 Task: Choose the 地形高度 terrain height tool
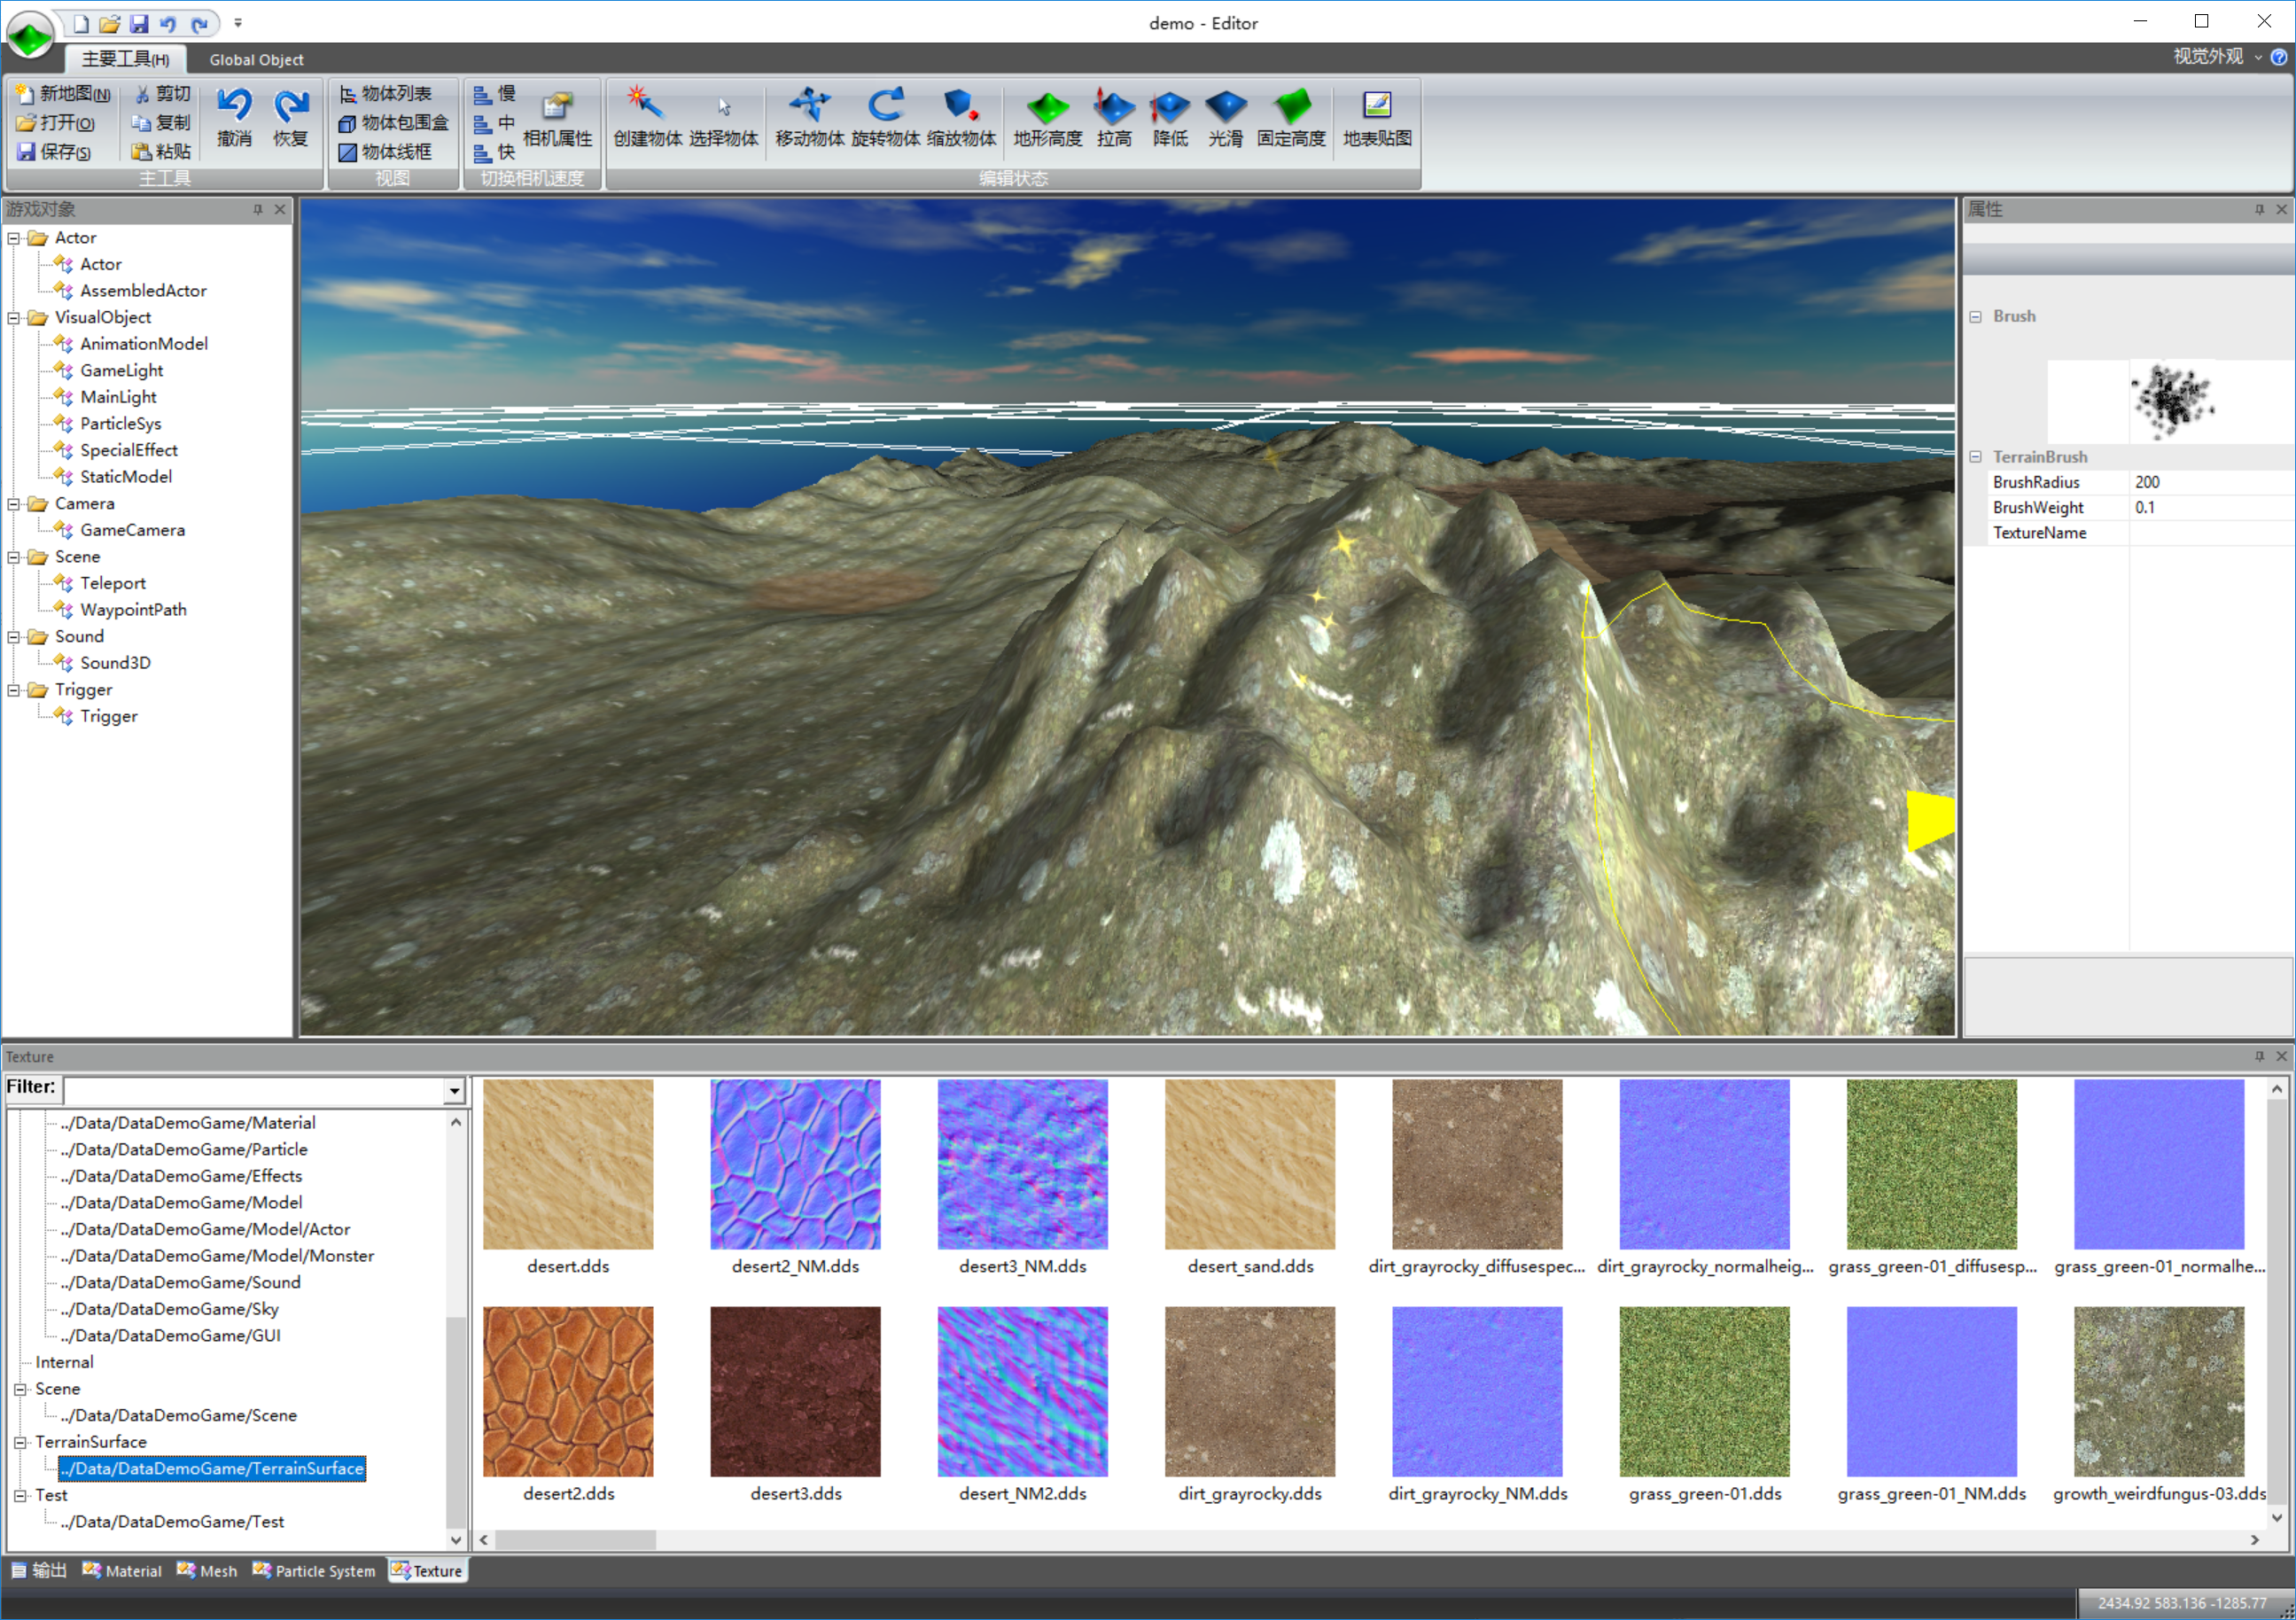click(x=1047, y=118)
